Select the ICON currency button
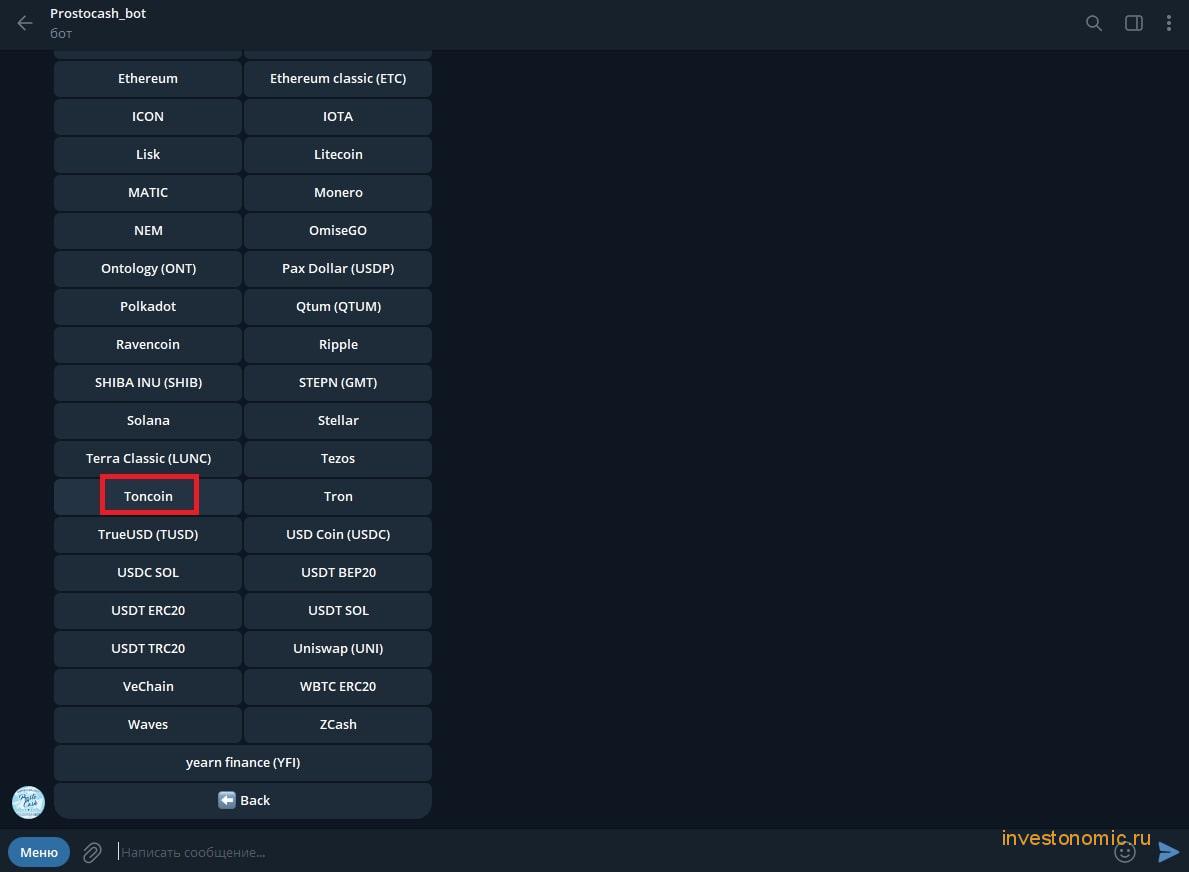This screenshot has height=872, width=1189. pyautogui.click(x=148, y=117)
